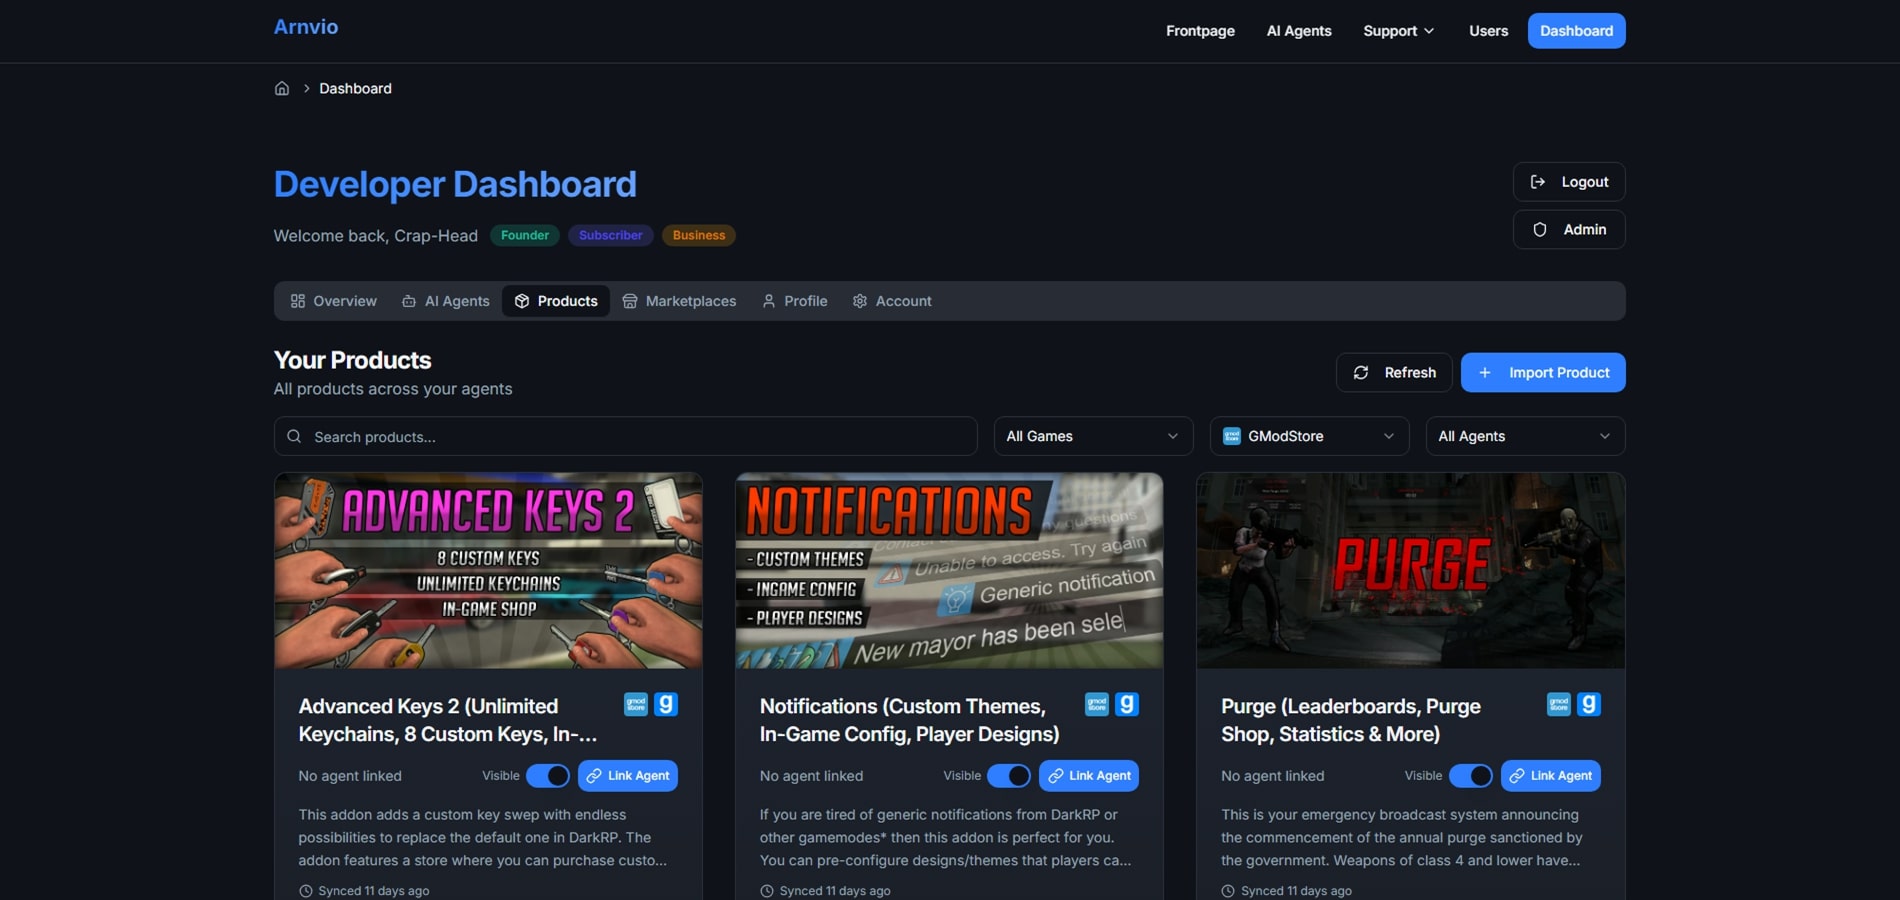
Task: Open the Account tab
Action: click(892, 301)
